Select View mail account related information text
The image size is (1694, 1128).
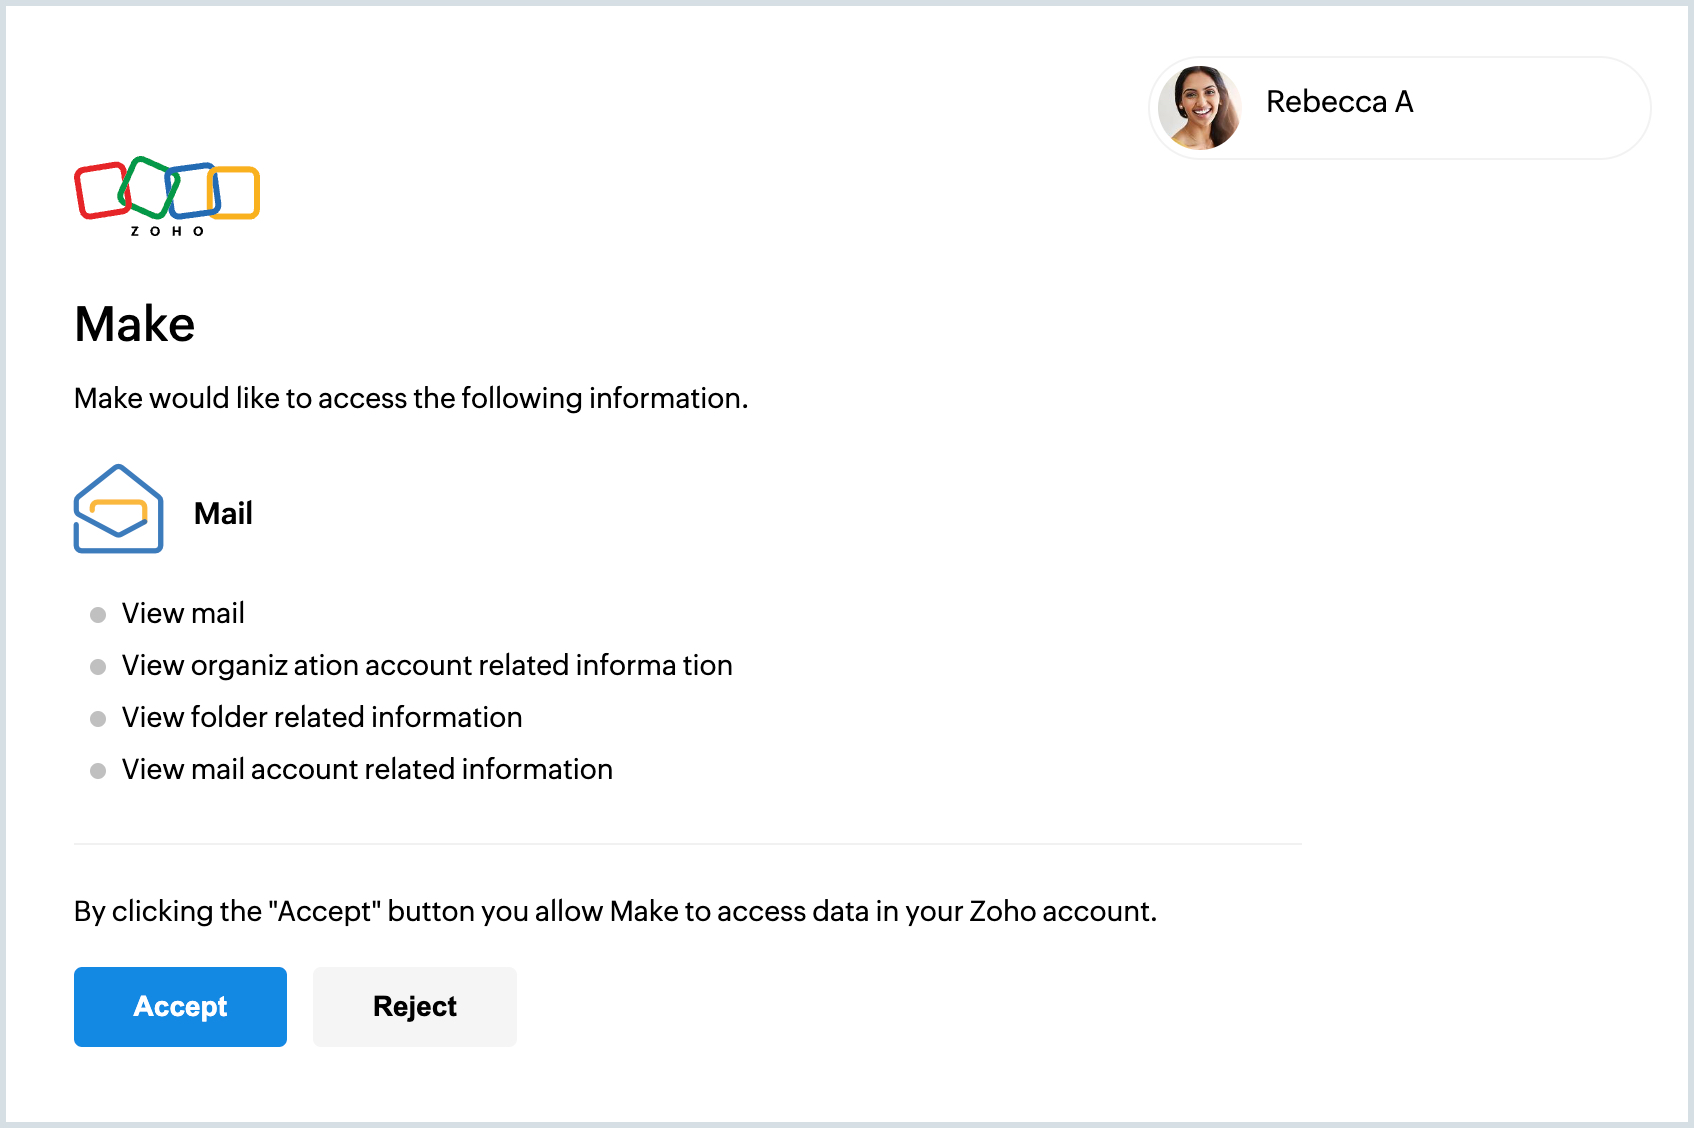click(x=367, y=769)
